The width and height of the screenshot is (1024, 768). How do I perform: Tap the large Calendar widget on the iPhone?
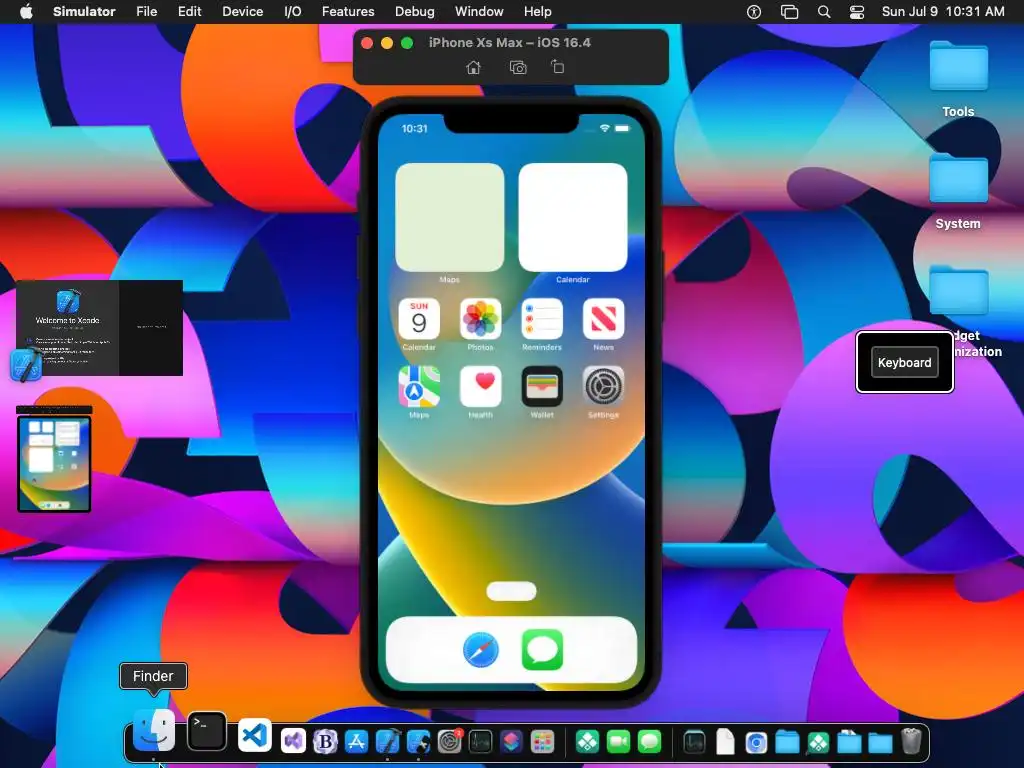[573, 217]
